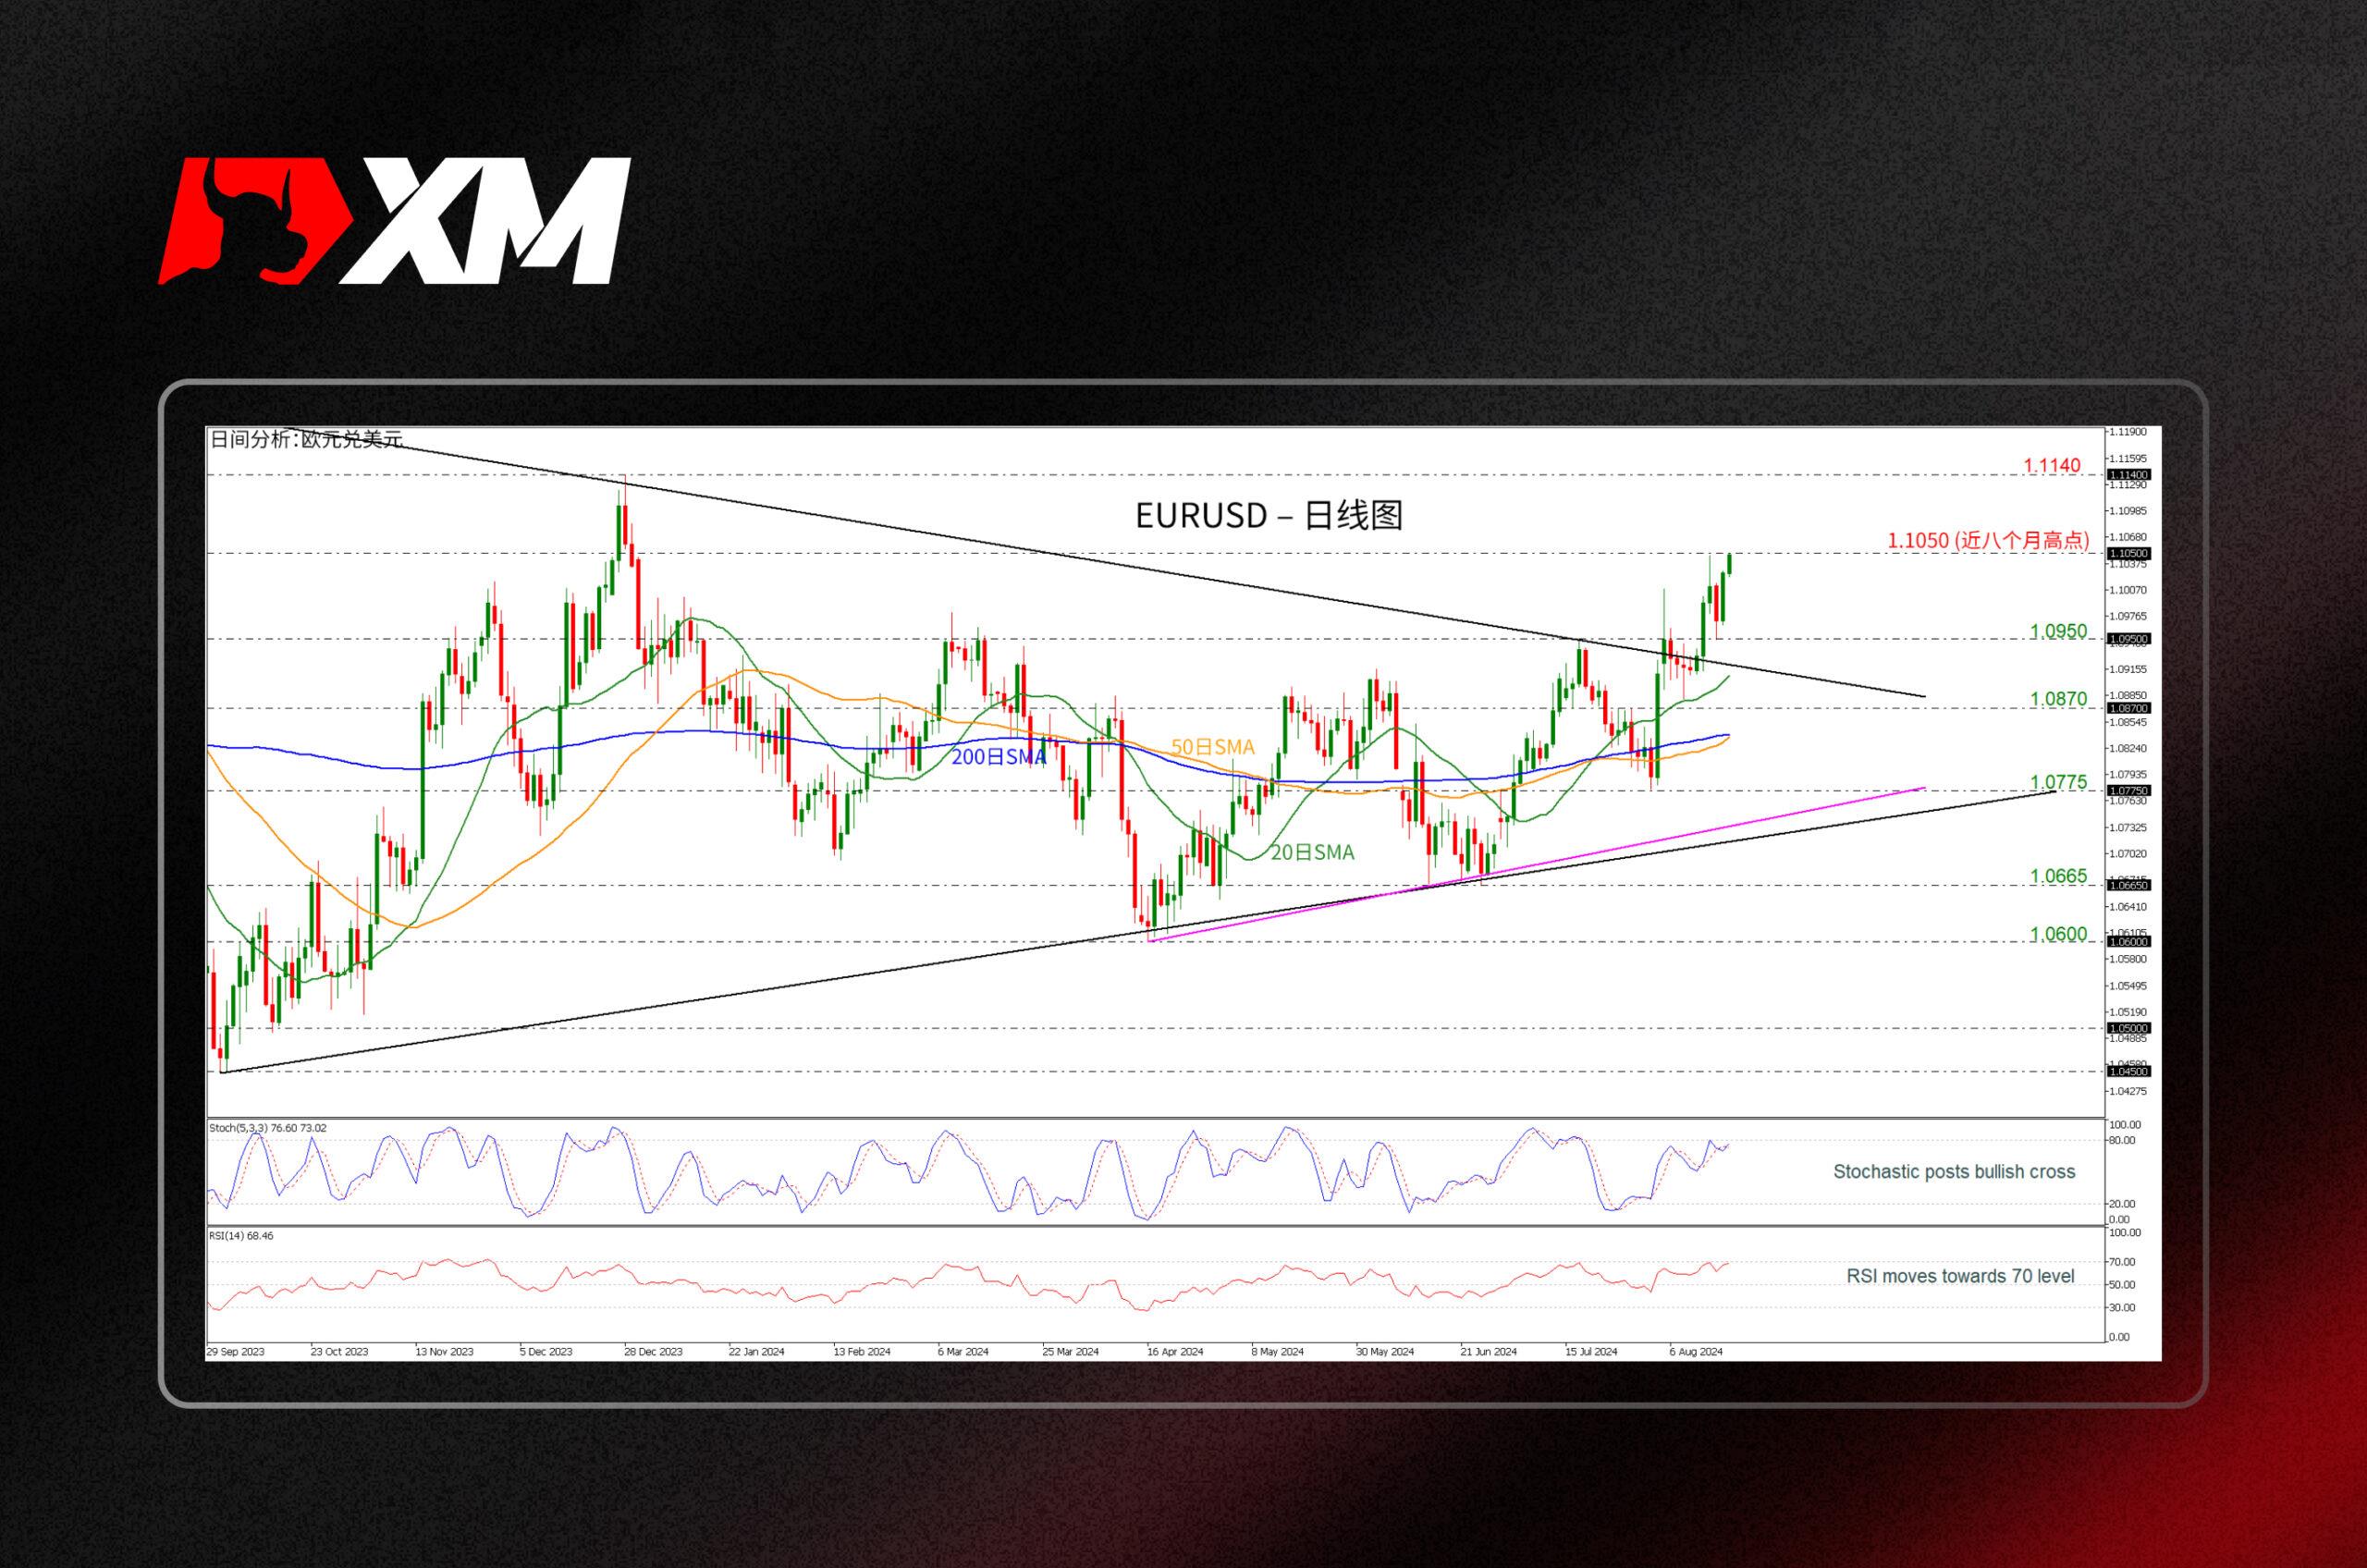Select the '日间分析:欧元兑美元' header text
Viewport: 2367px width, 1568px height.
point(306,439)
